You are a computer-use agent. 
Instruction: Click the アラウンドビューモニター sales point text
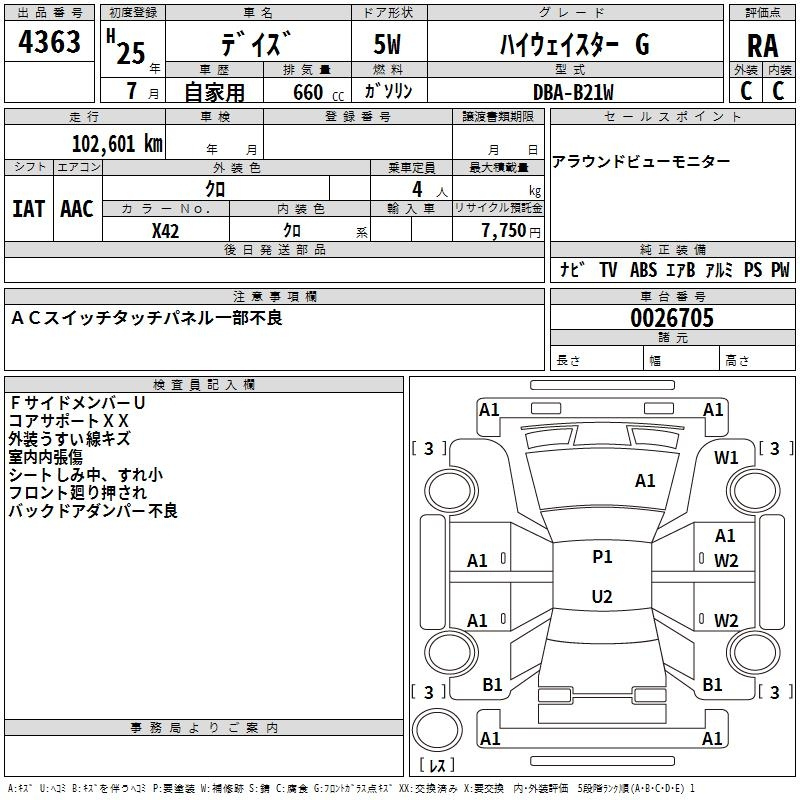coord(641,162)
